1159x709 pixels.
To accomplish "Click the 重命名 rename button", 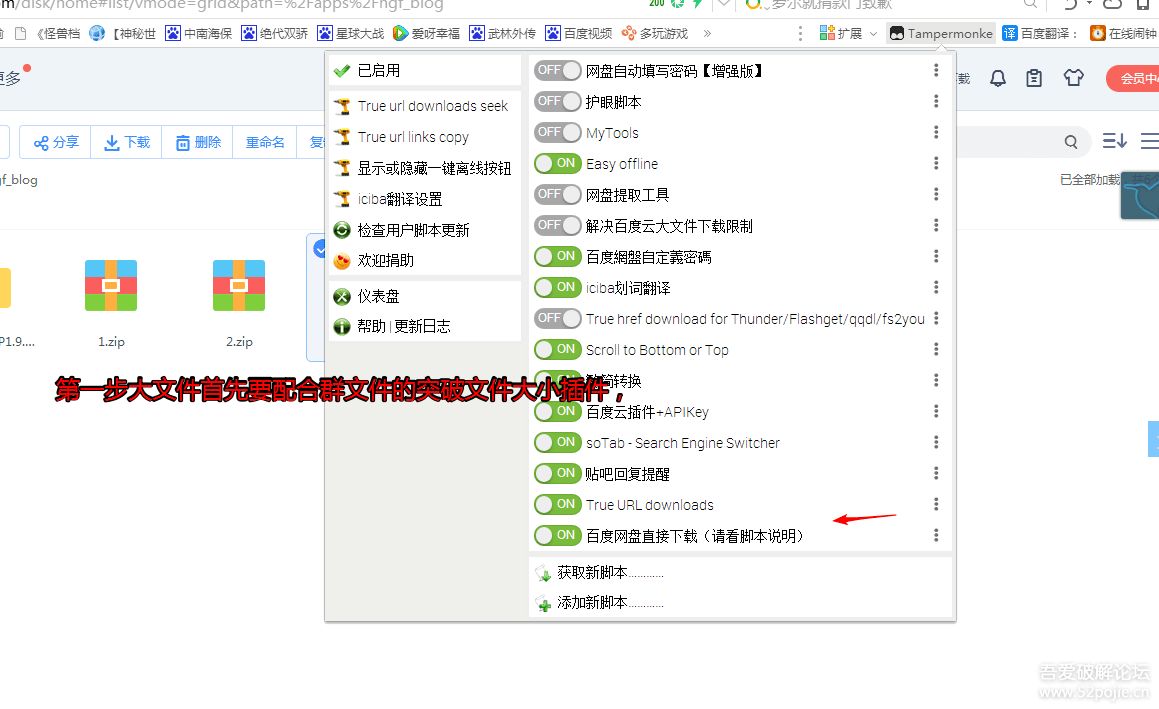I will (265, 142).
